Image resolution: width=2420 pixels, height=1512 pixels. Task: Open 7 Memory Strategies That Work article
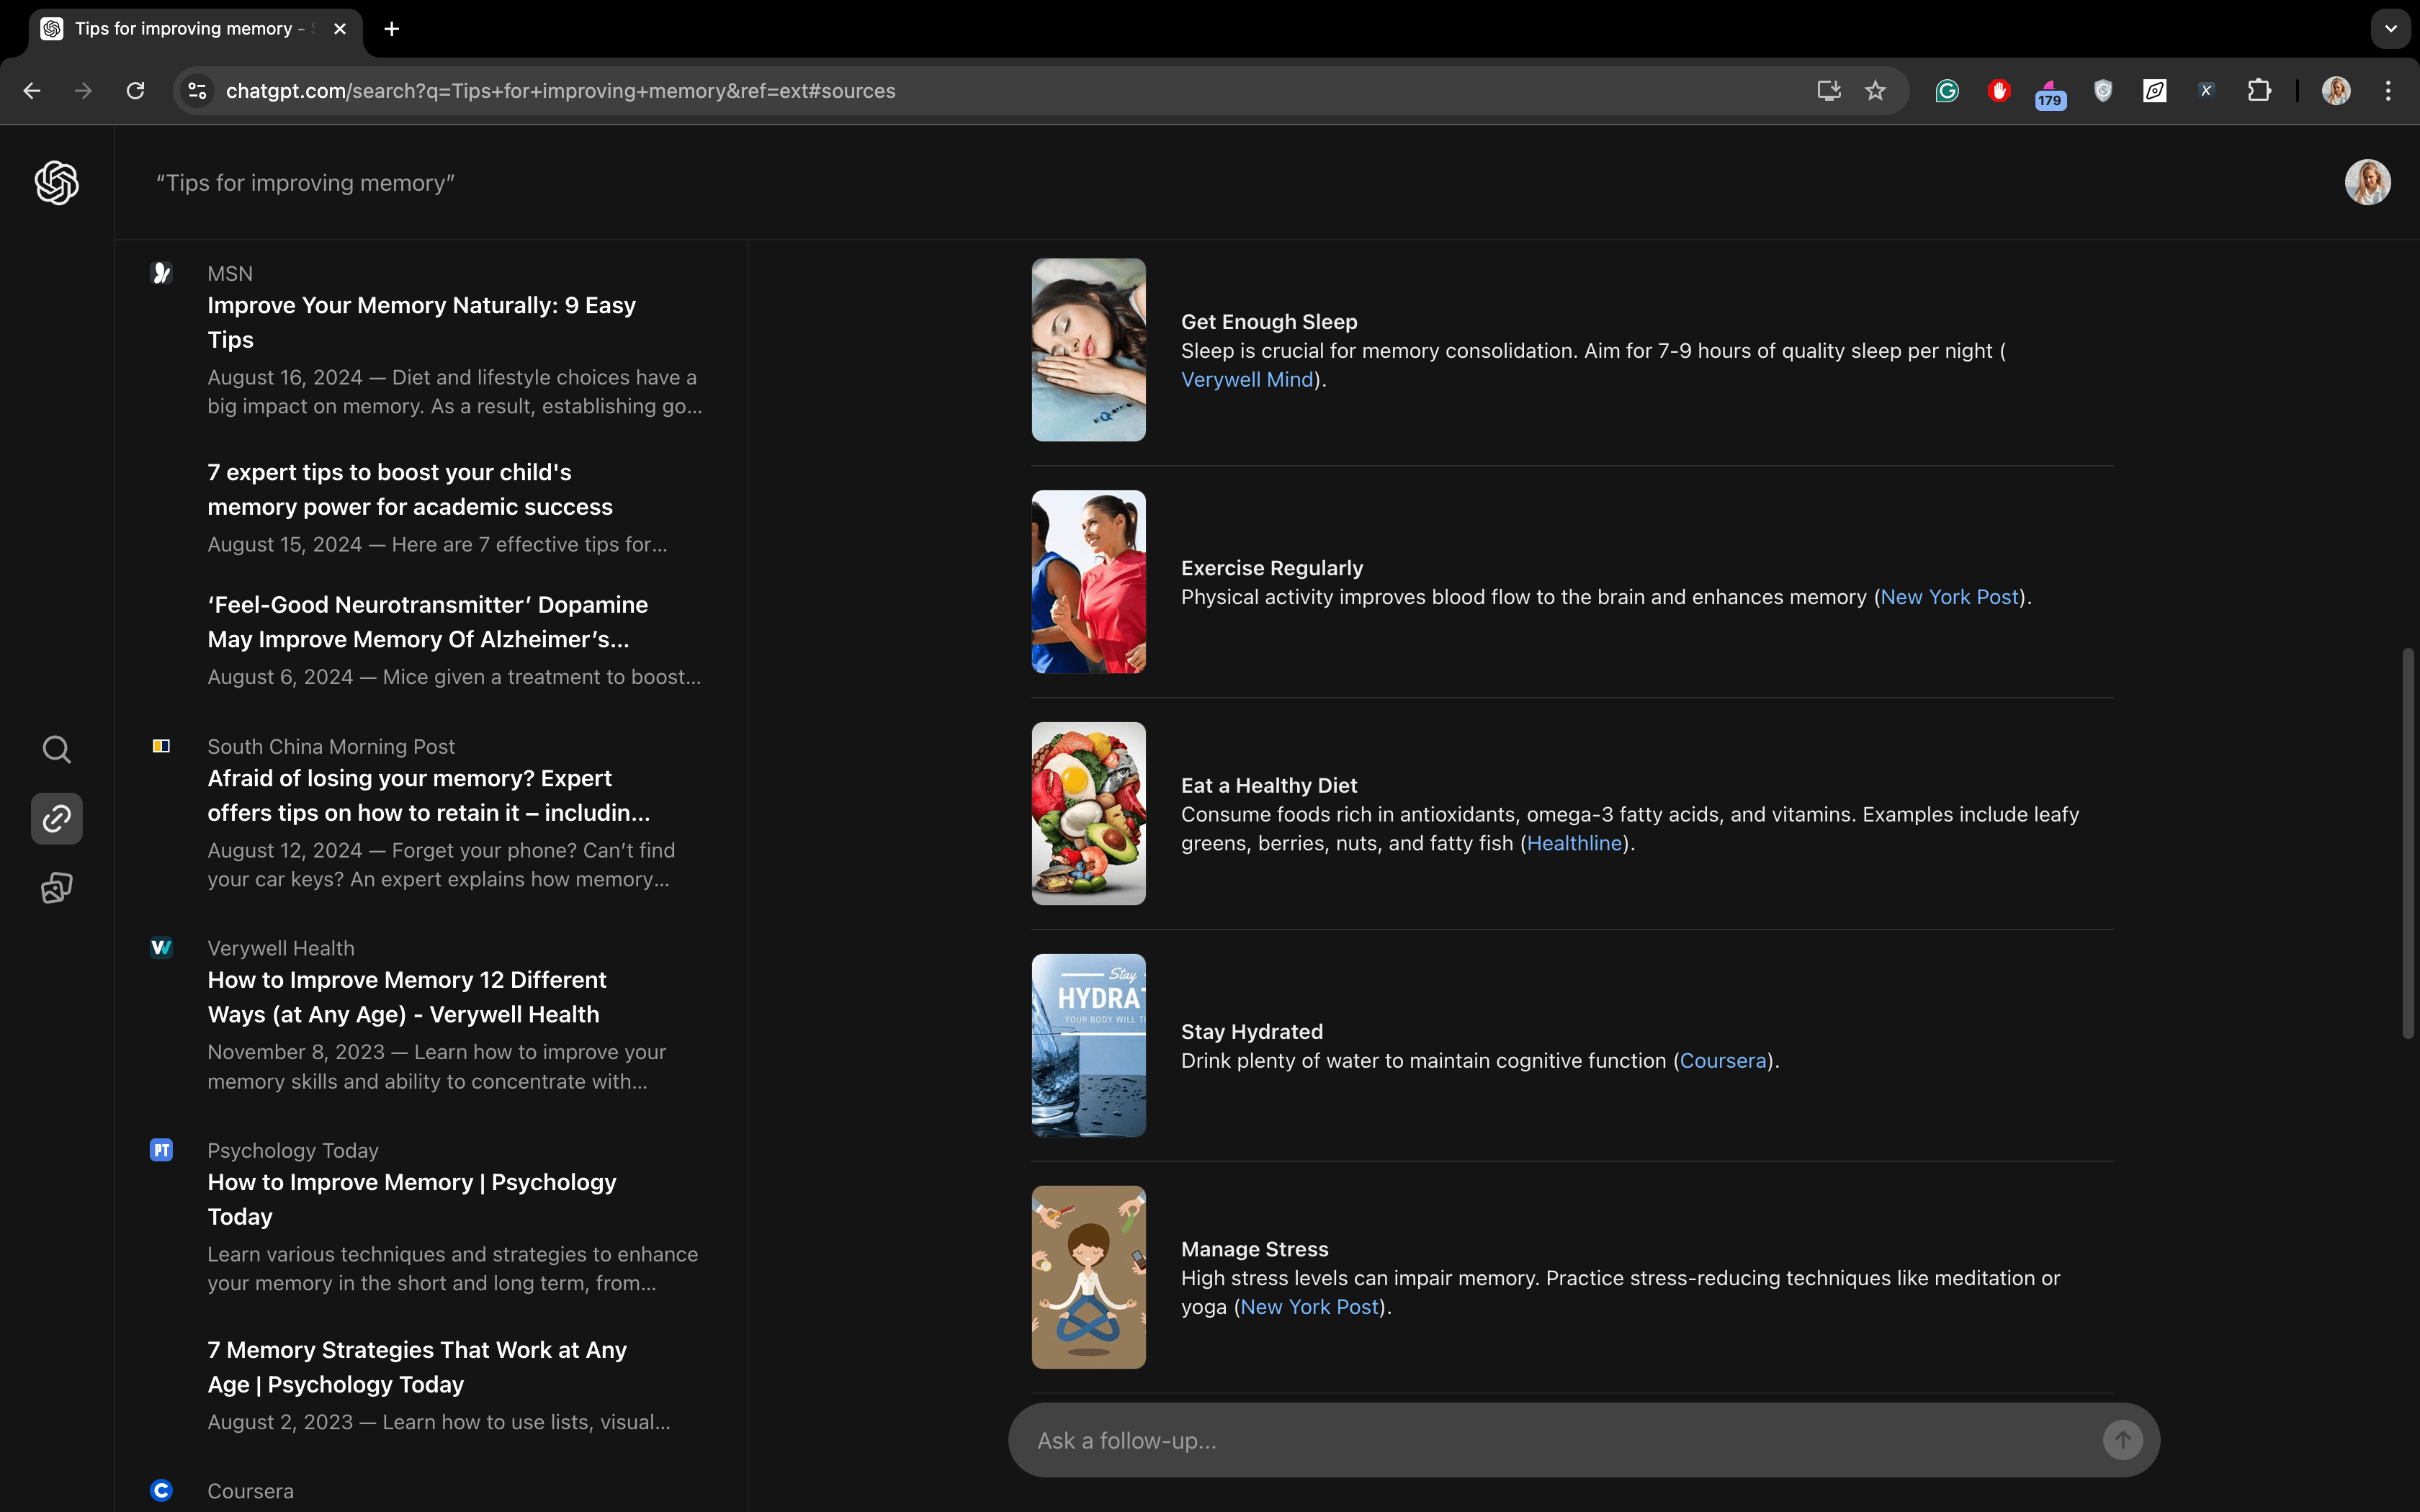coord(417,1367)
